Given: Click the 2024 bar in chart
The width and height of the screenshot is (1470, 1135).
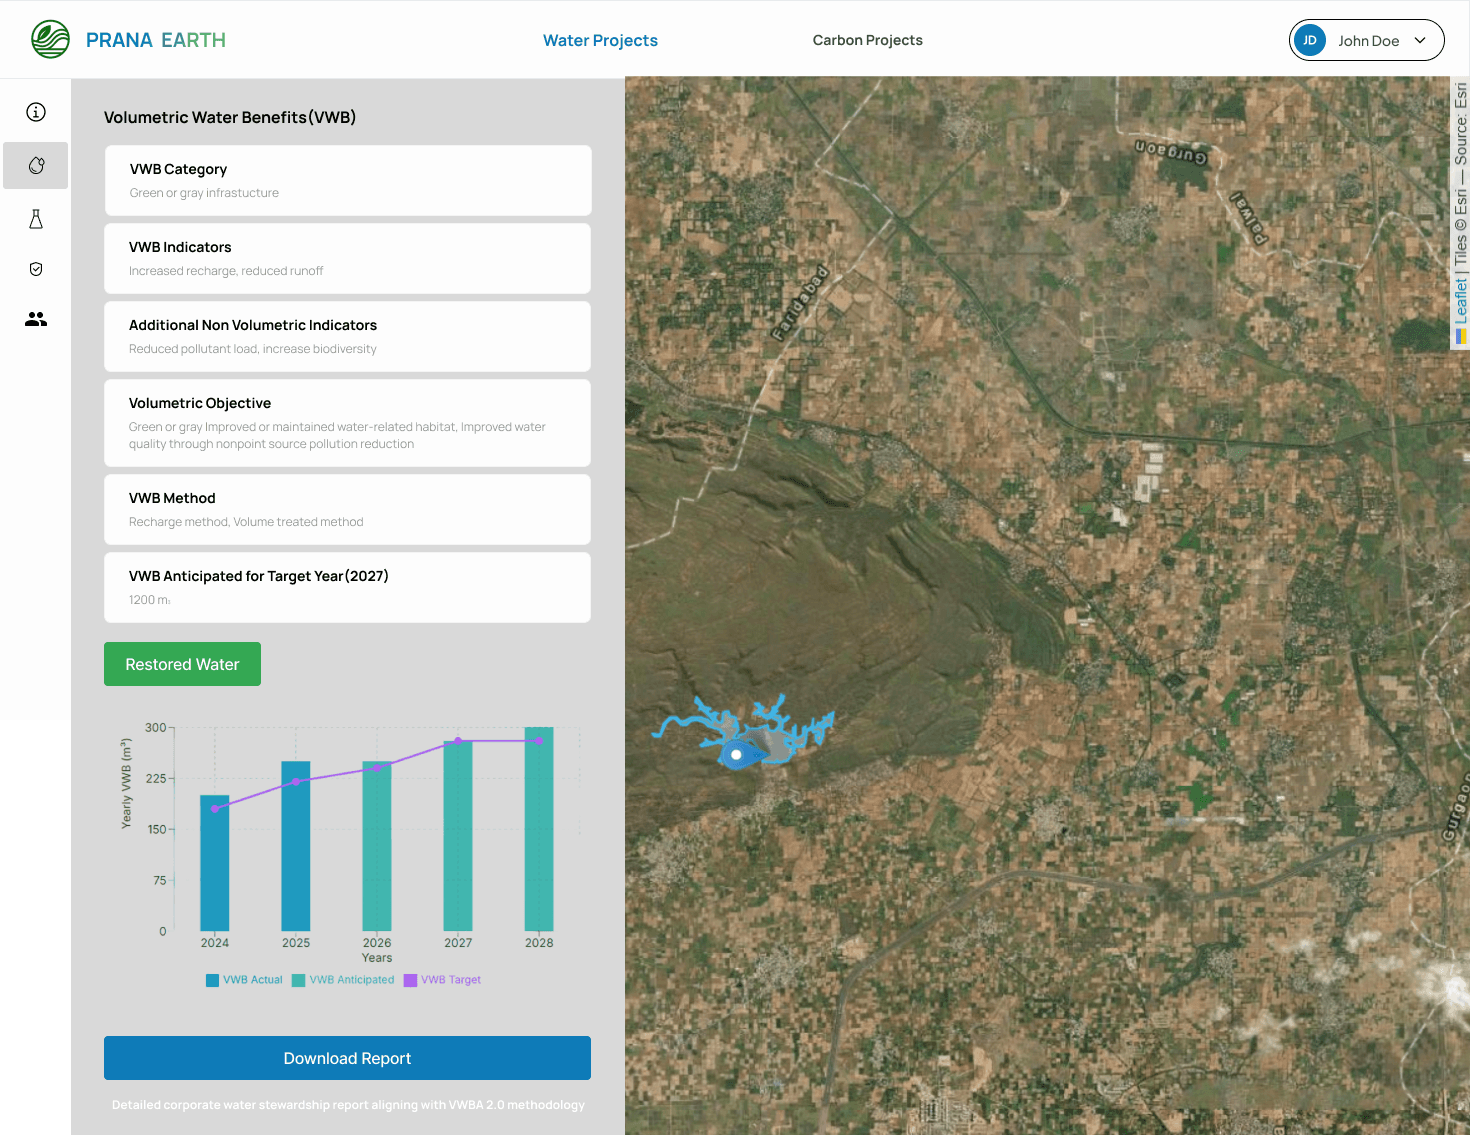Looking at the screenshot, I should pyautogui.click(x=215, y=863).
